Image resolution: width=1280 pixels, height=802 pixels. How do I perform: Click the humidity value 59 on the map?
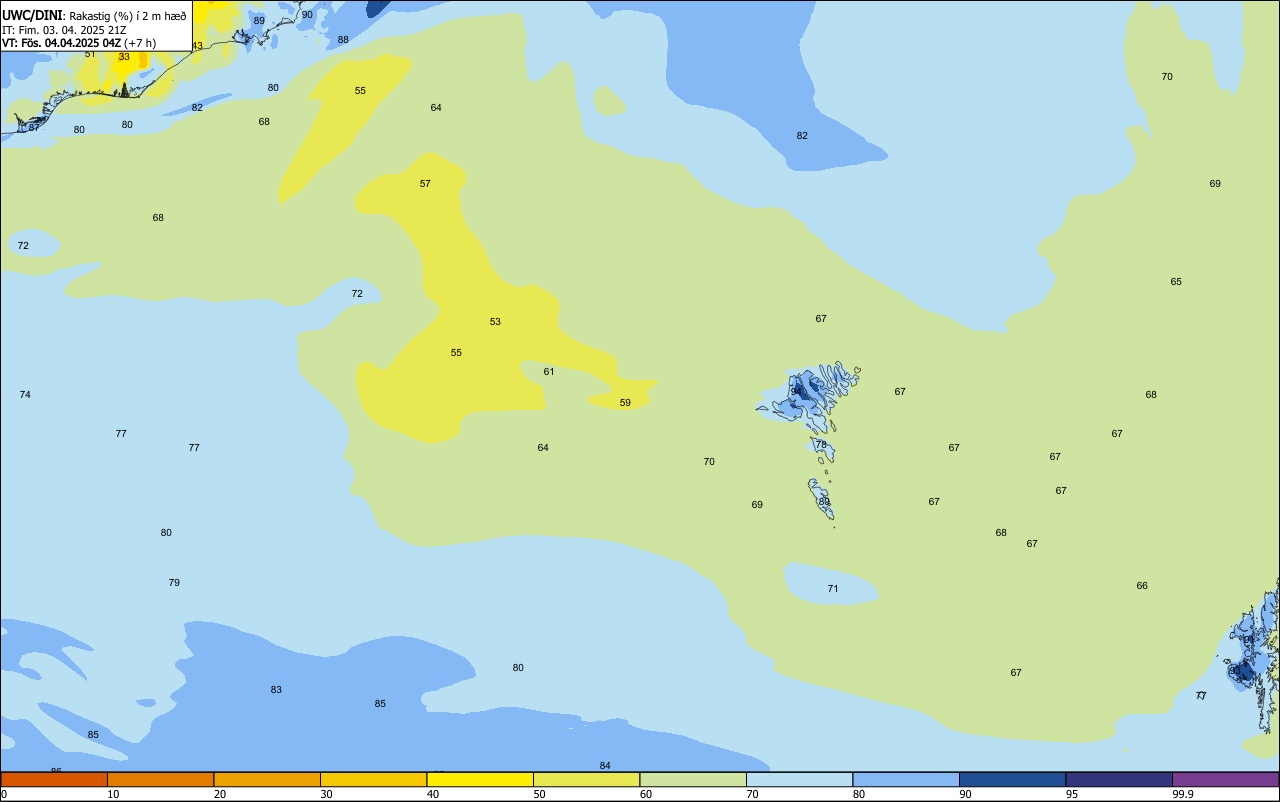625,403
